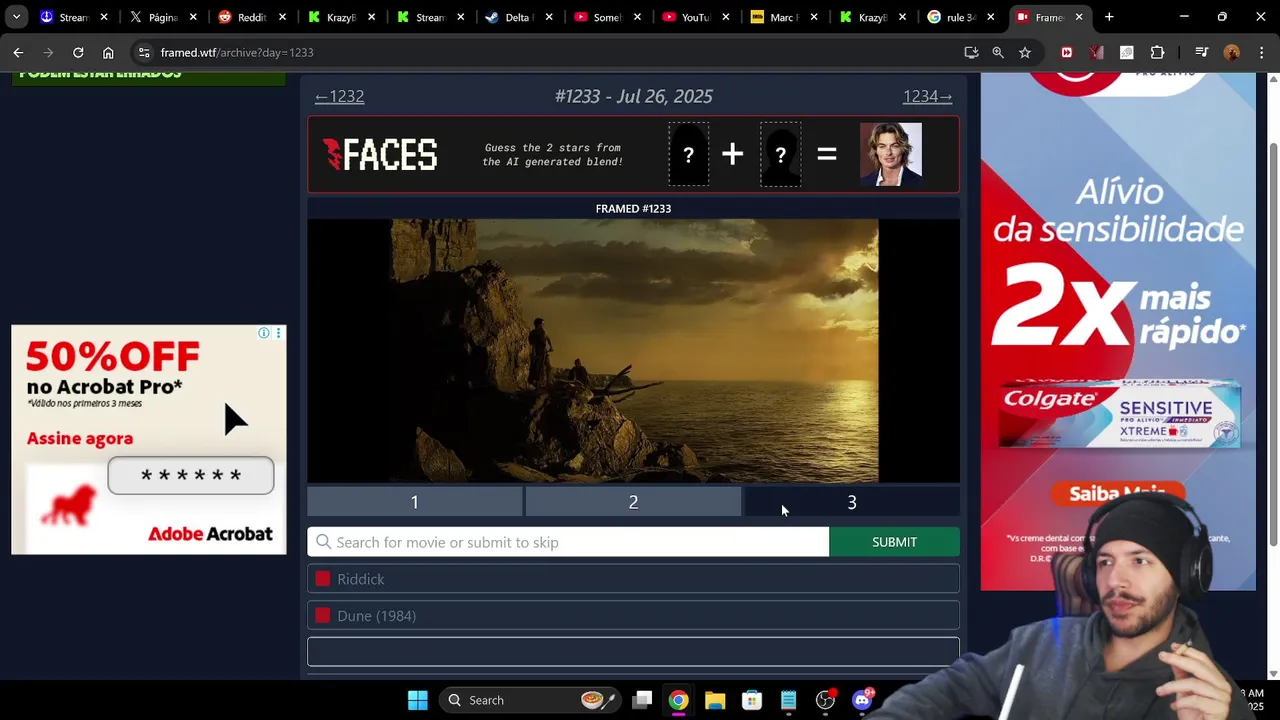Open the Chrome profile avatar
Image resolution: width=1280 pixels, height=720 pixels.
tap(1232, 52)
